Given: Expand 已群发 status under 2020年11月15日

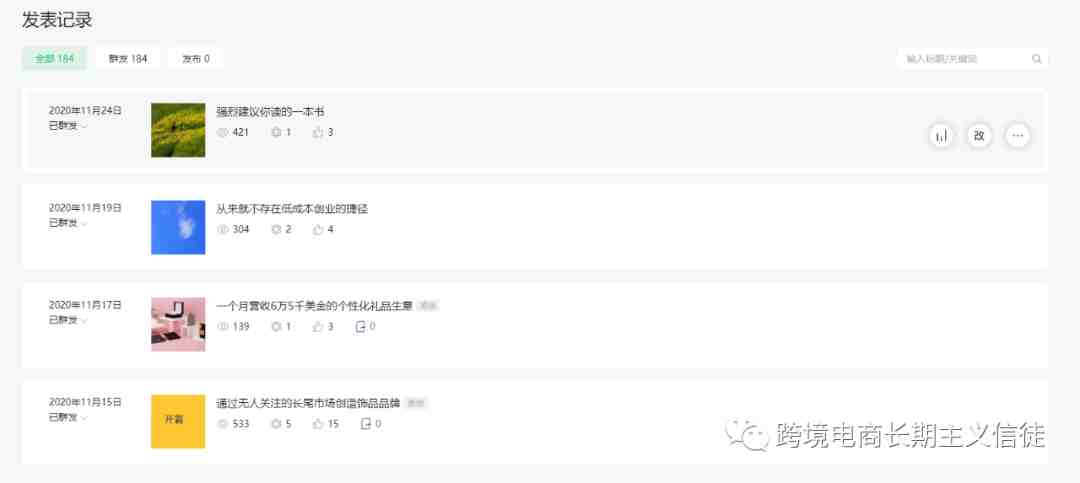Looking at the screenshot, I should (68, 418).
